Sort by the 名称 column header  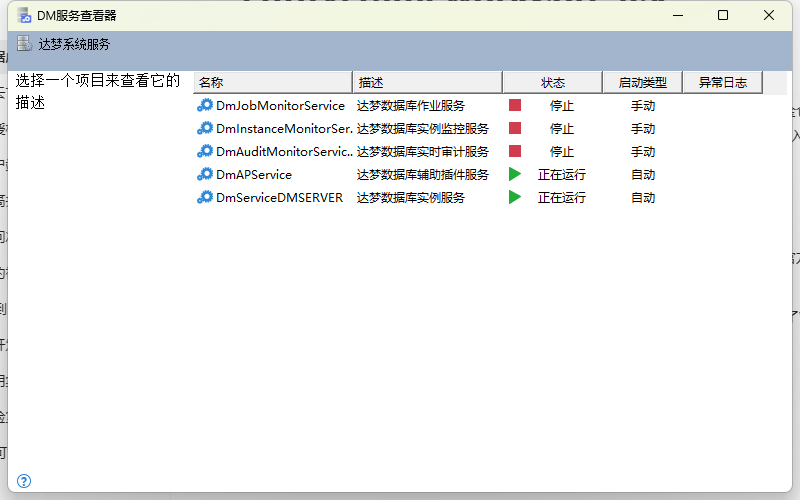pos(272,83)
